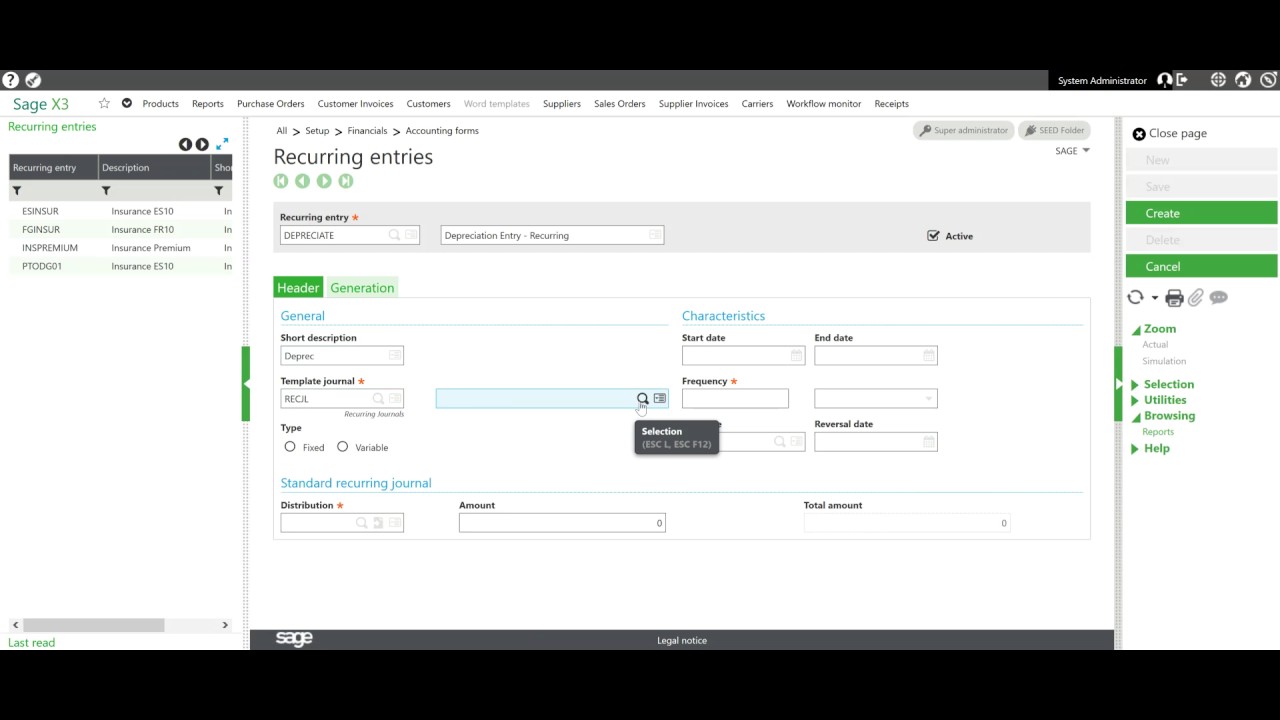This screenshot has width=1280, height=720.
Task: Select the INSPREMIUM row in list
Action: click(x=120, y=248)
